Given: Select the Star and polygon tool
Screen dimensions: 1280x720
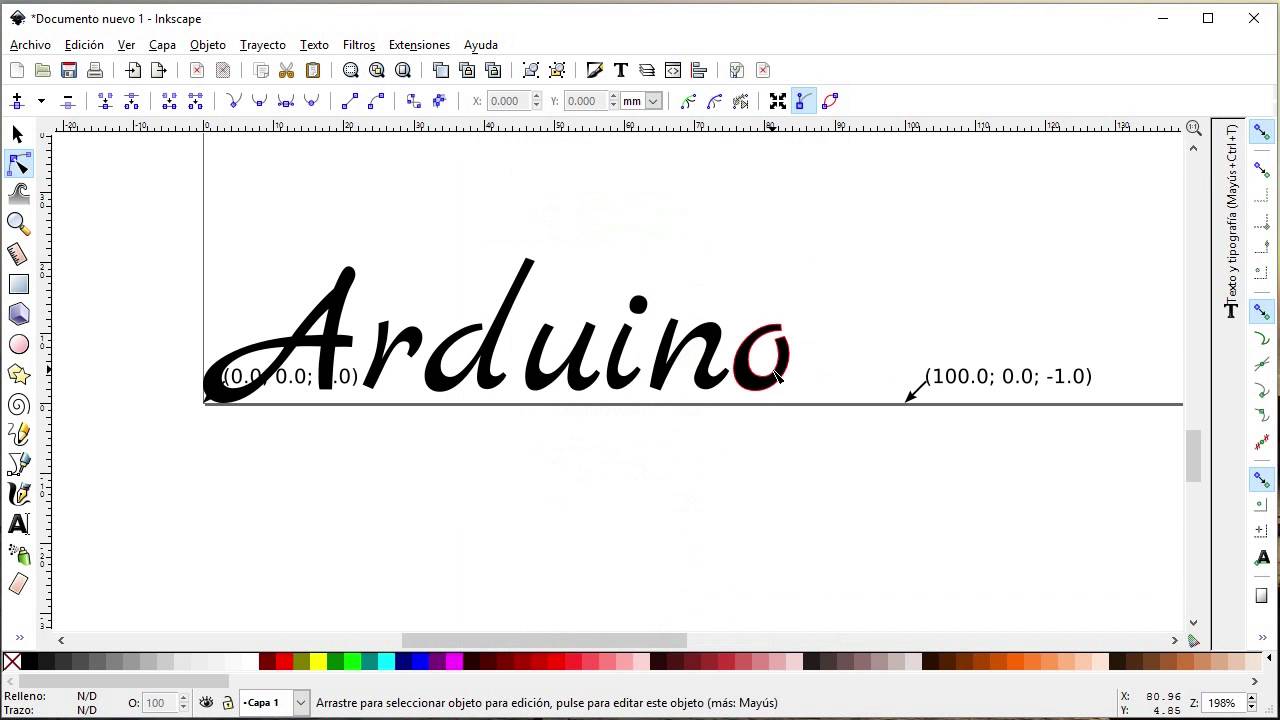Looking at the screenshot, I should click(18, 374).
